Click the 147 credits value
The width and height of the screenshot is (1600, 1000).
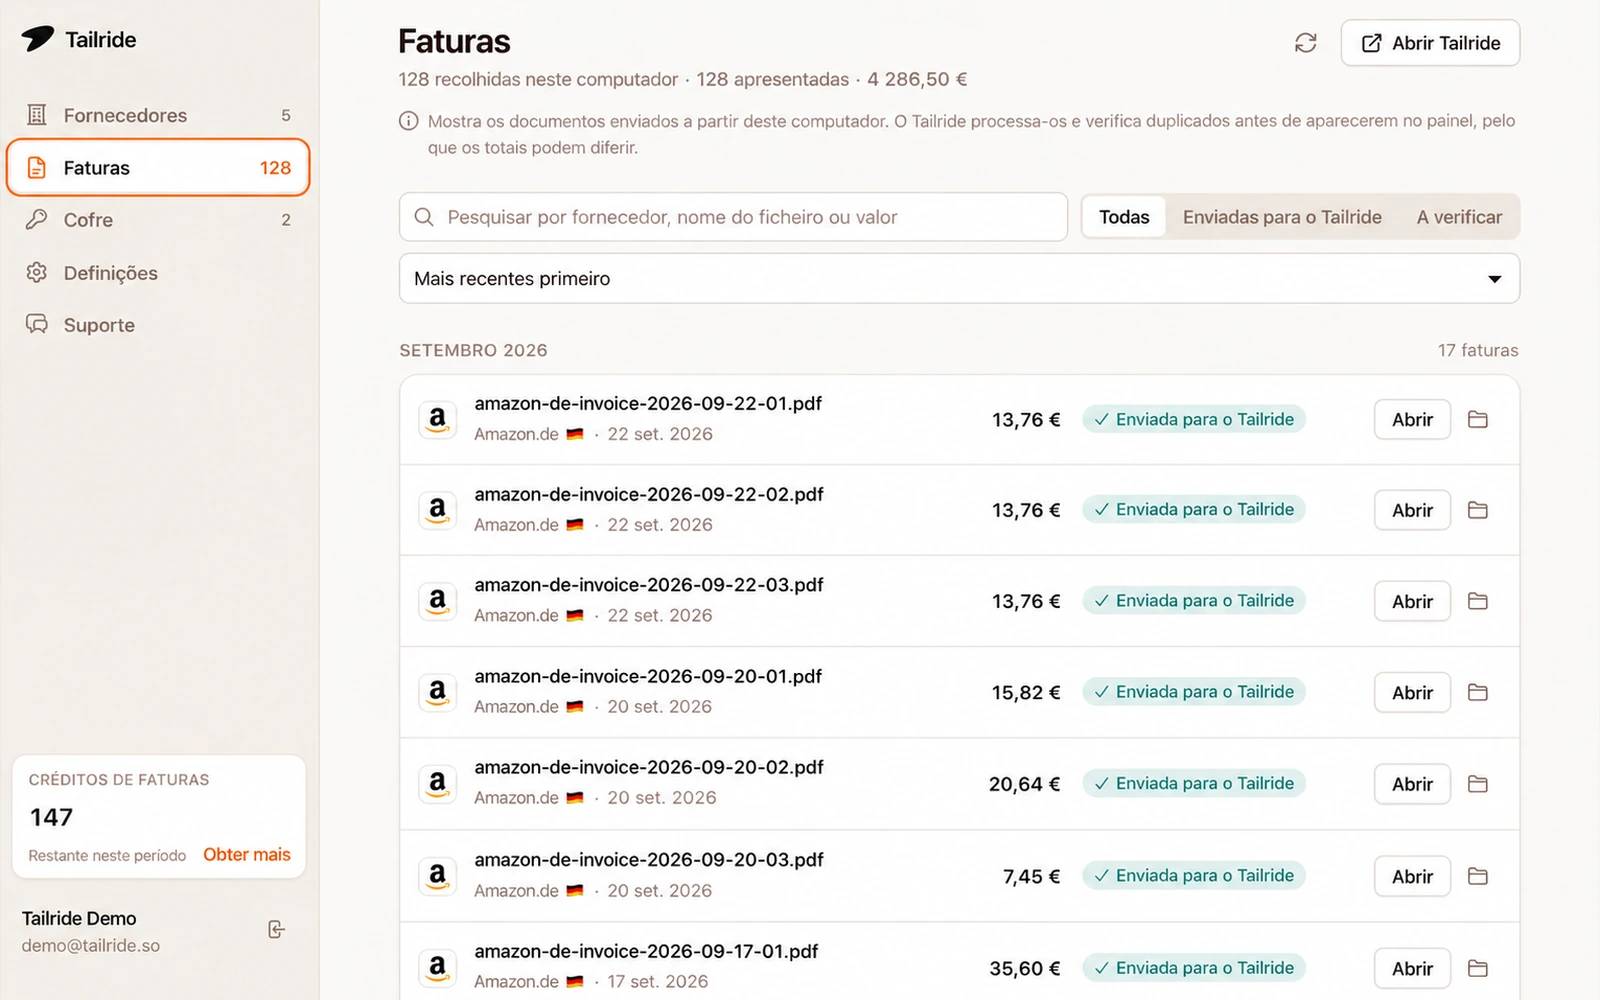point(51,817)
